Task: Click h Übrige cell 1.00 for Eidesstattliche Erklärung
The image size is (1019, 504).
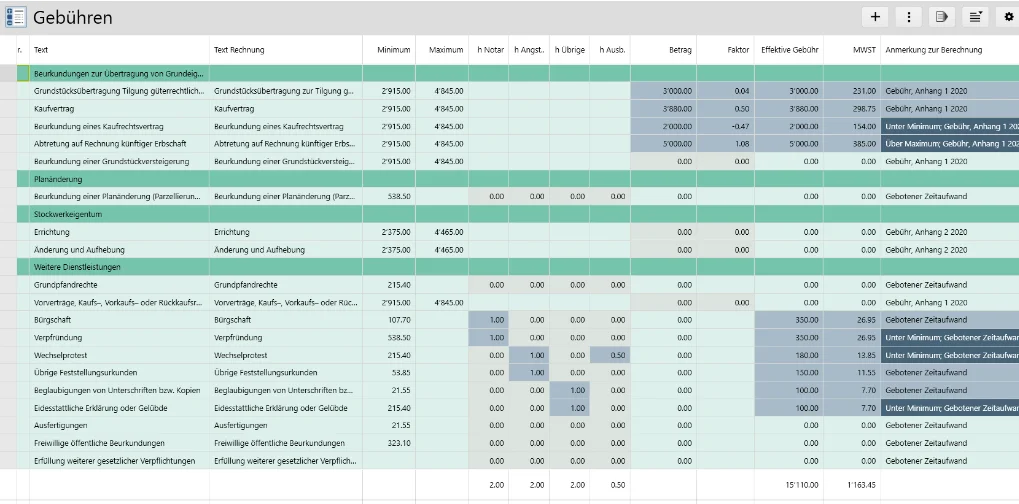Action: 569,408
